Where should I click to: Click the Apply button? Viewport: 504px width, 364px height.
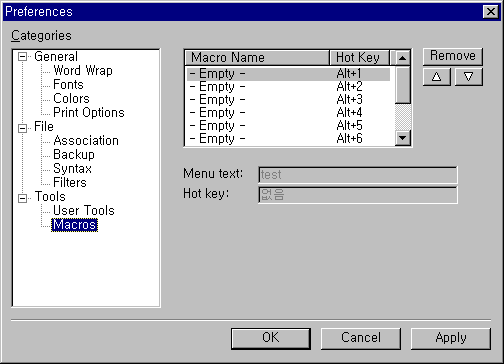(451, 338)
